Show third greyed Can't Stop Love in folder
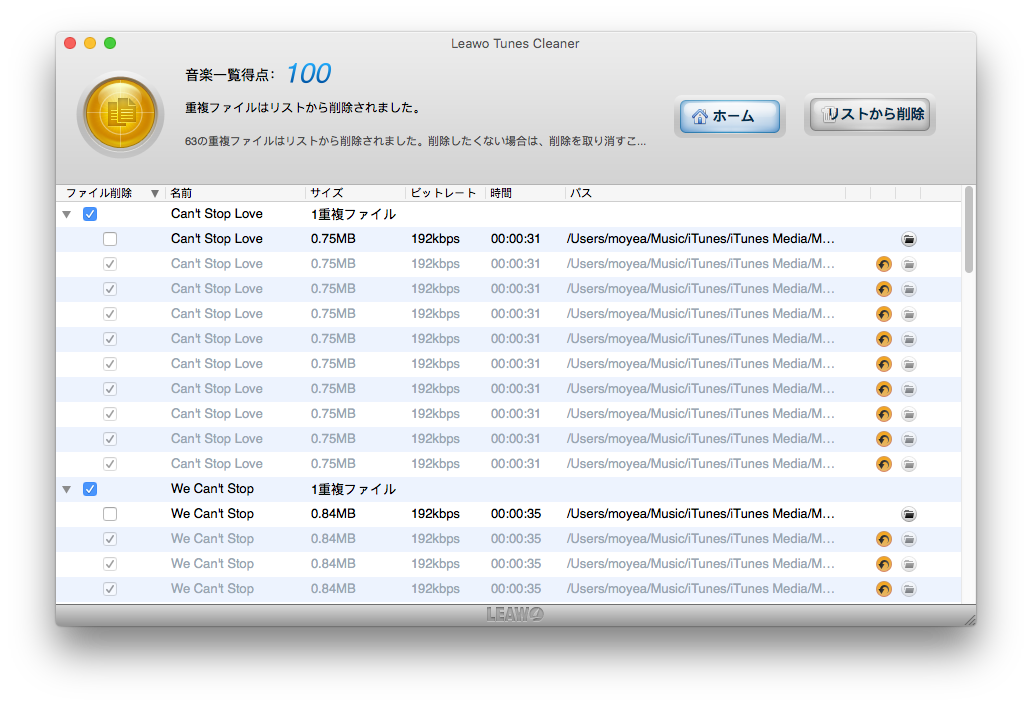 coord(909,315)
